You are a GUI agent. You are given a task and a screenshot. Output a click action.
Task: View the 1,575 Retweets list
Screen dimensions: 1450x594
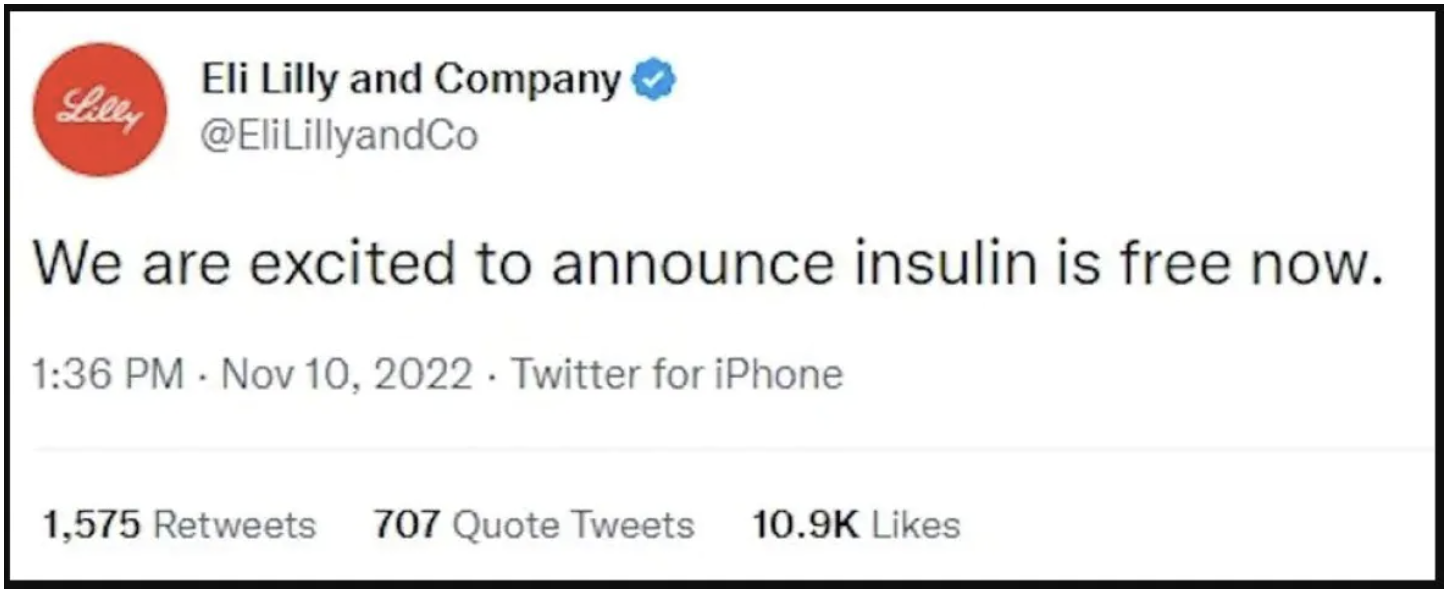[x=178, y=524]
